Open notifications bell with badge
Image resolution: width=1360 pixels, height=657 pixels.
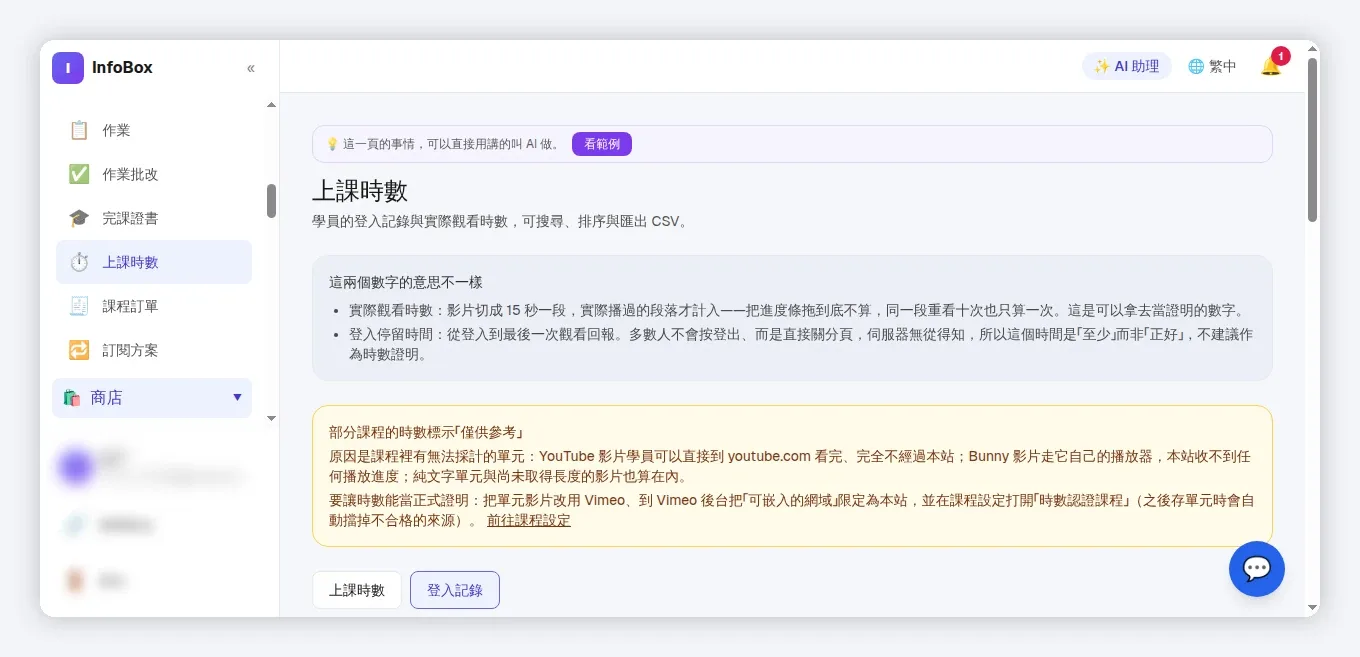tap(1272, 65)
